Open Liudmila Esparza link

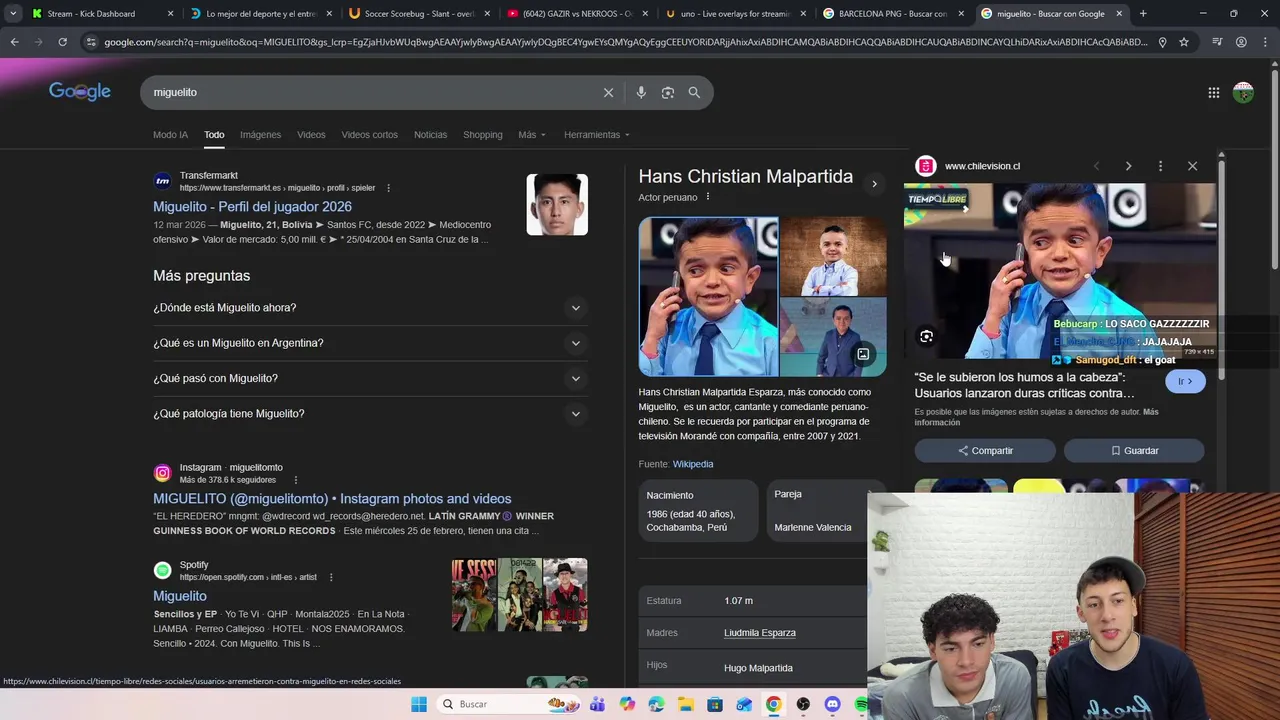(760, 633)
